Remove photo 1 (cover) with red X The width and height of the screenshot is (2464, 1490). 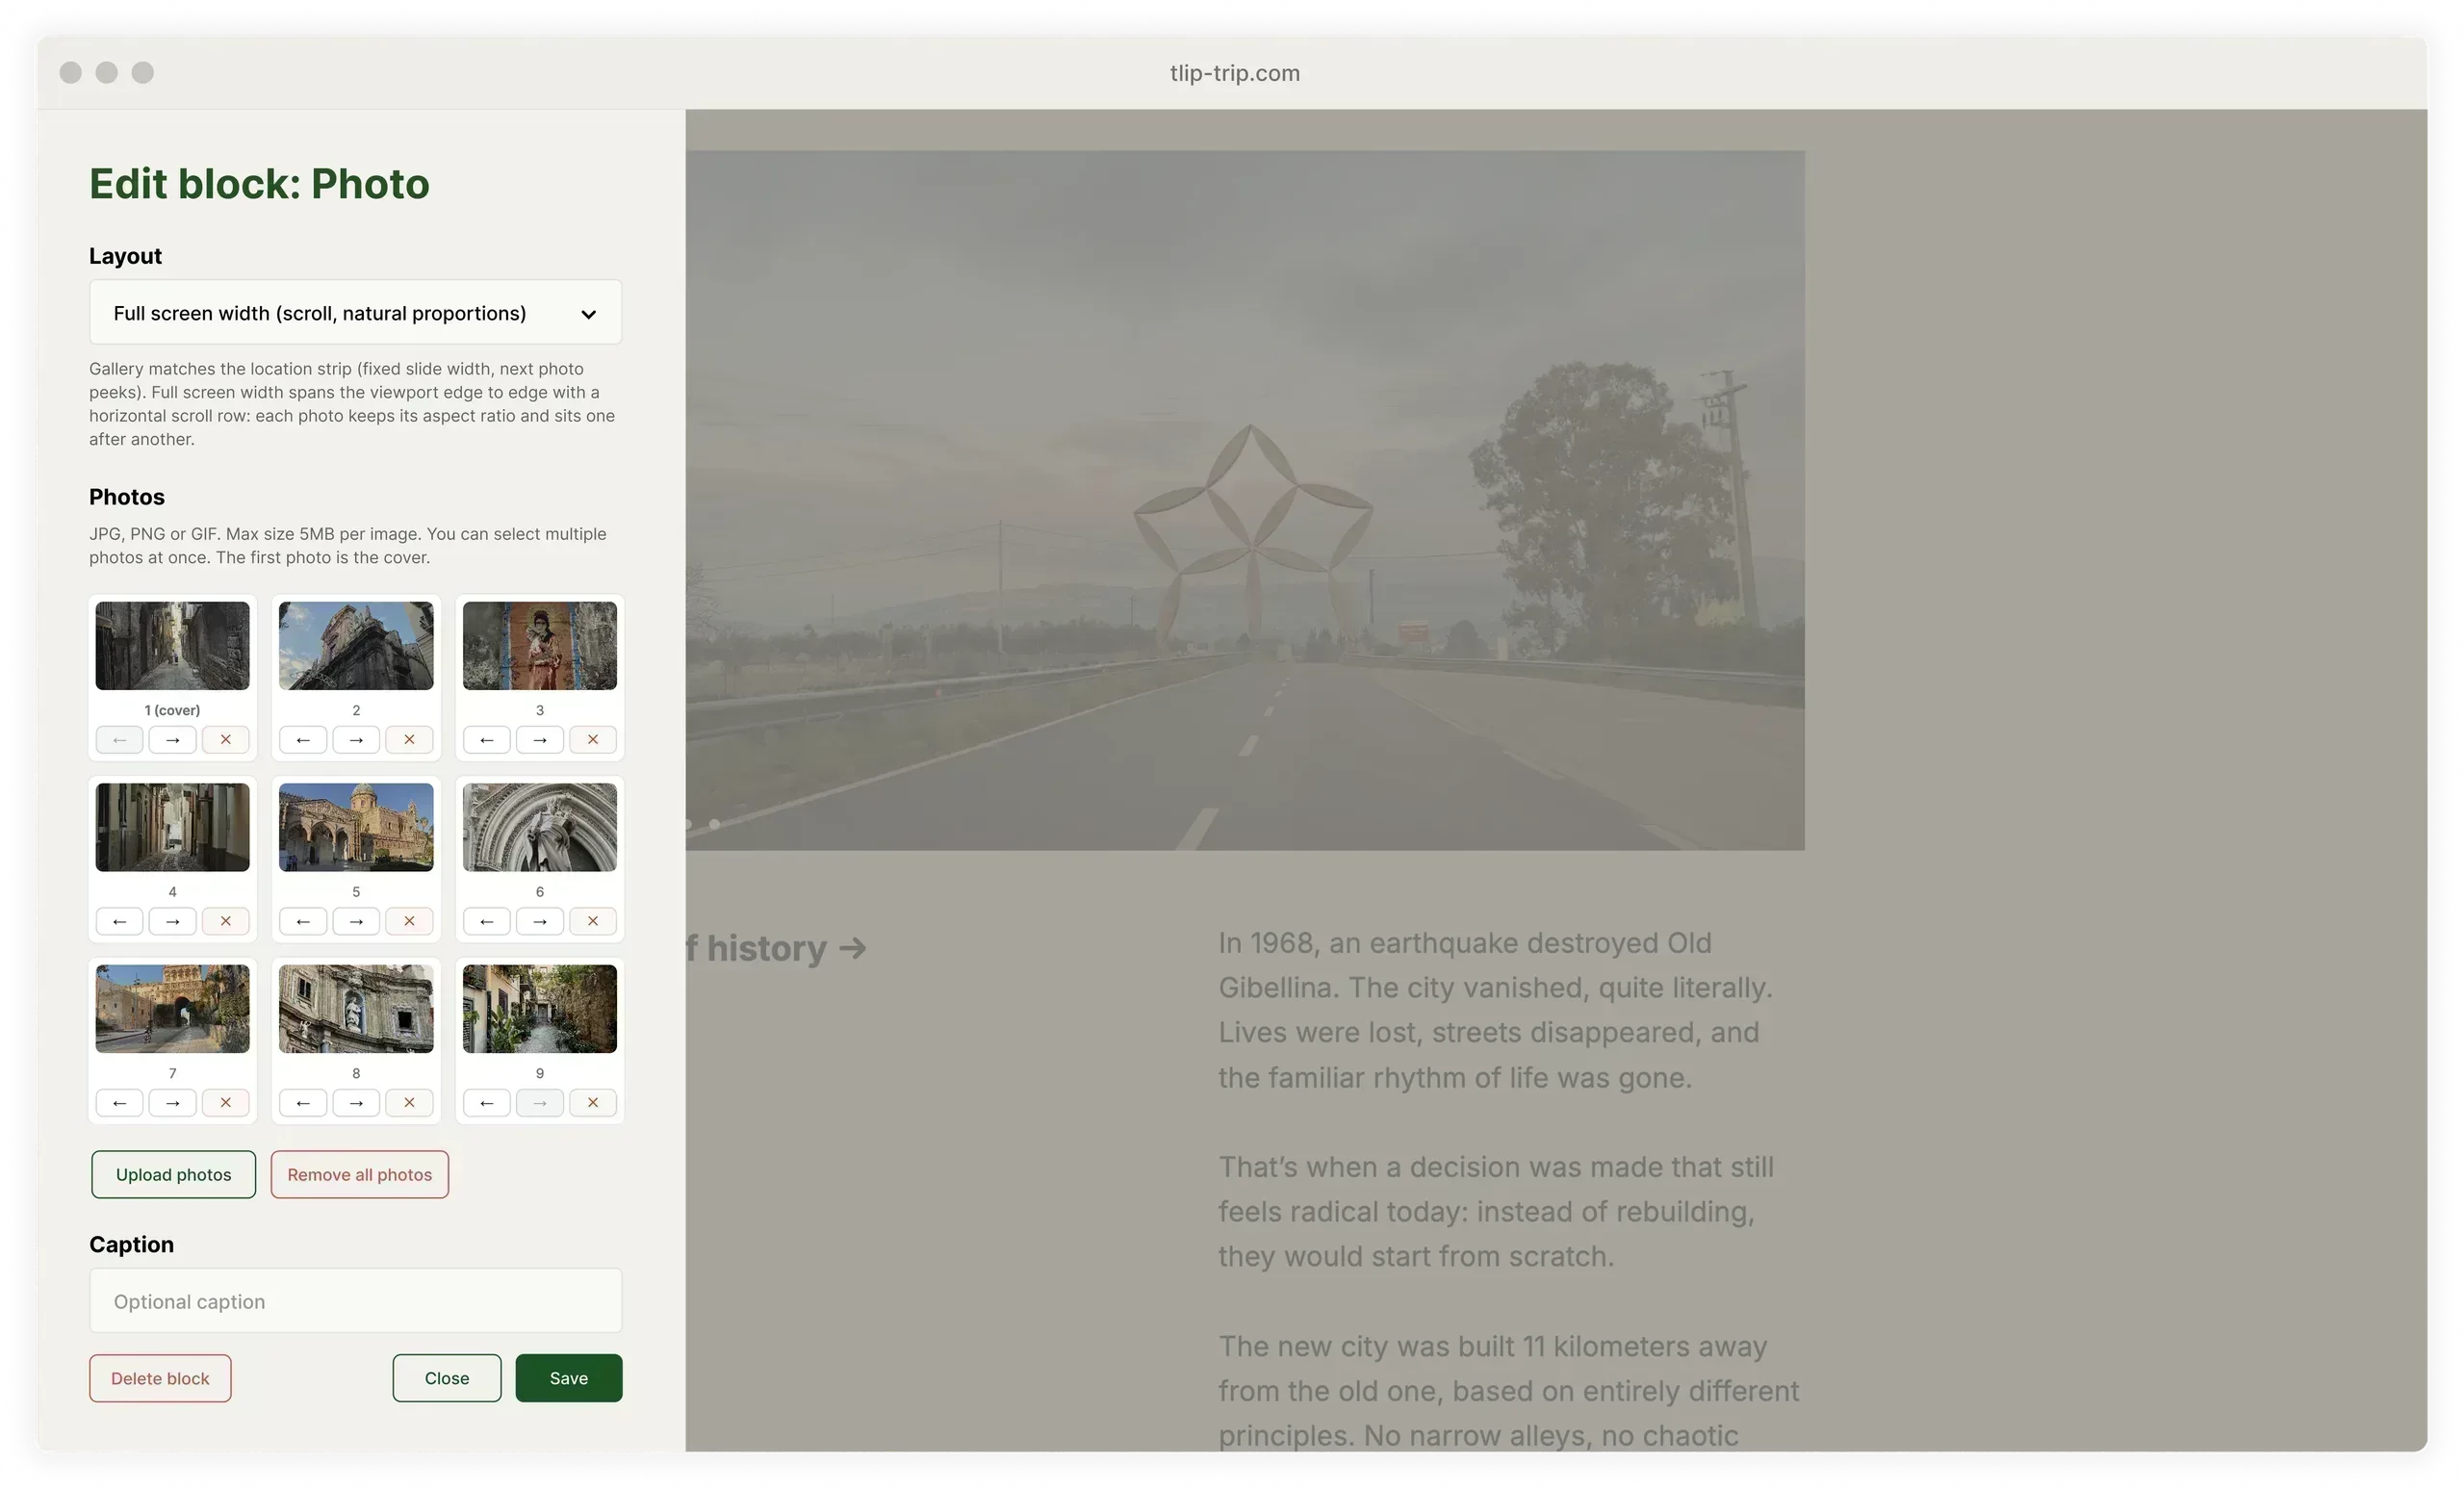225,740
